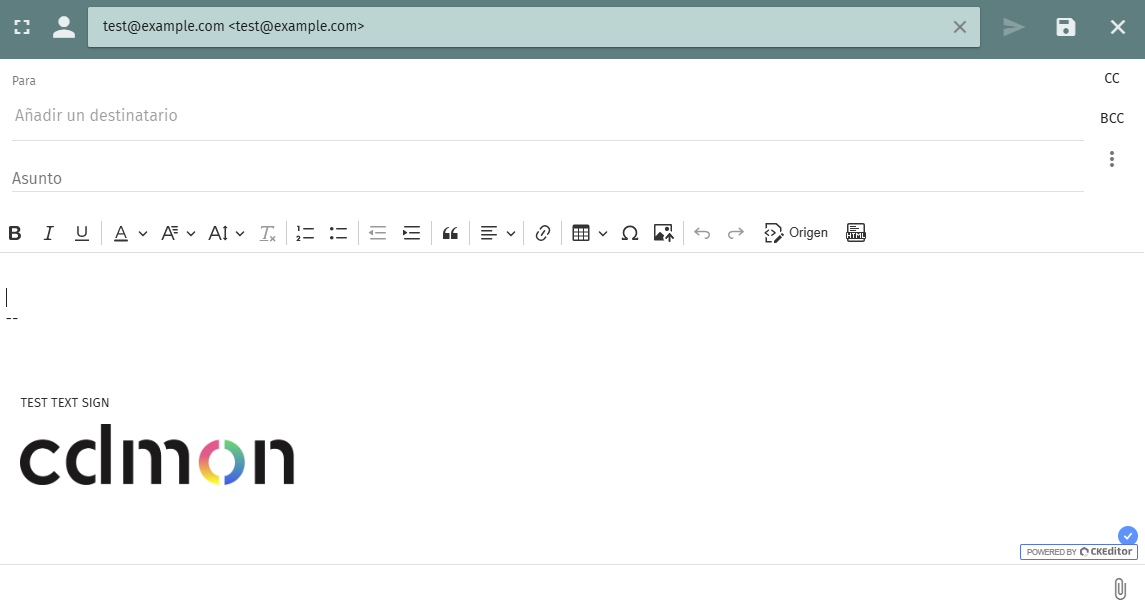Toggle Bold formatting in the editor toolbar

[x=15, y=233]
